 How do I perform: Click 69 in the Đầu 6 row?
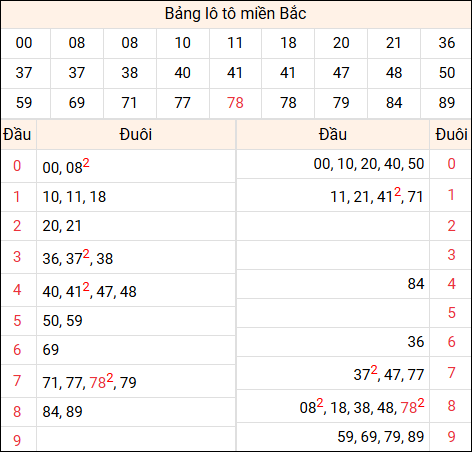51,350
